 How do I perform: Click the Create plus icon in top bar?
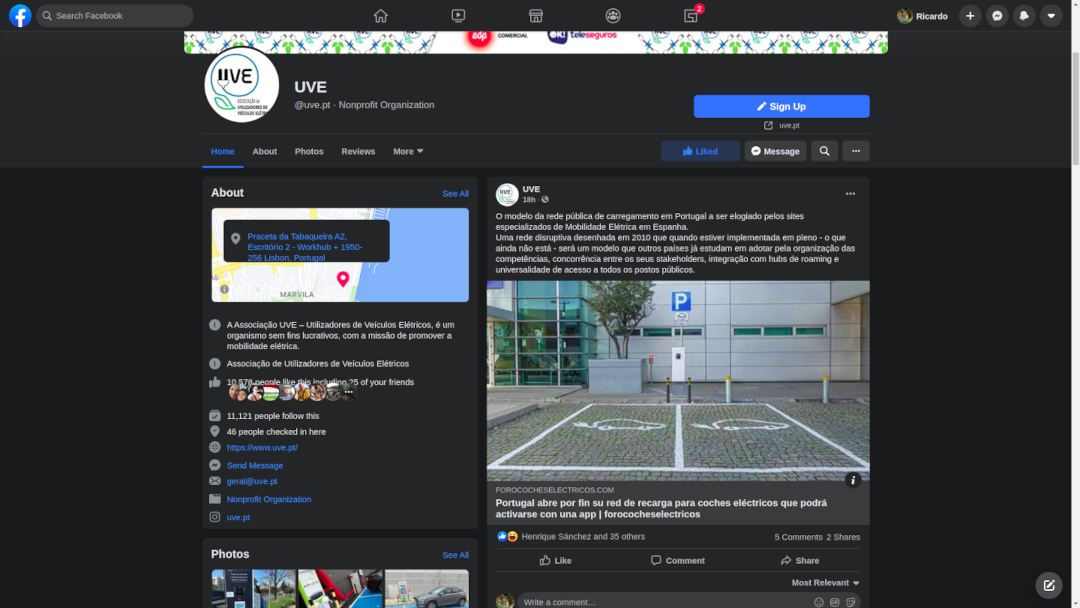coord(970,16)
